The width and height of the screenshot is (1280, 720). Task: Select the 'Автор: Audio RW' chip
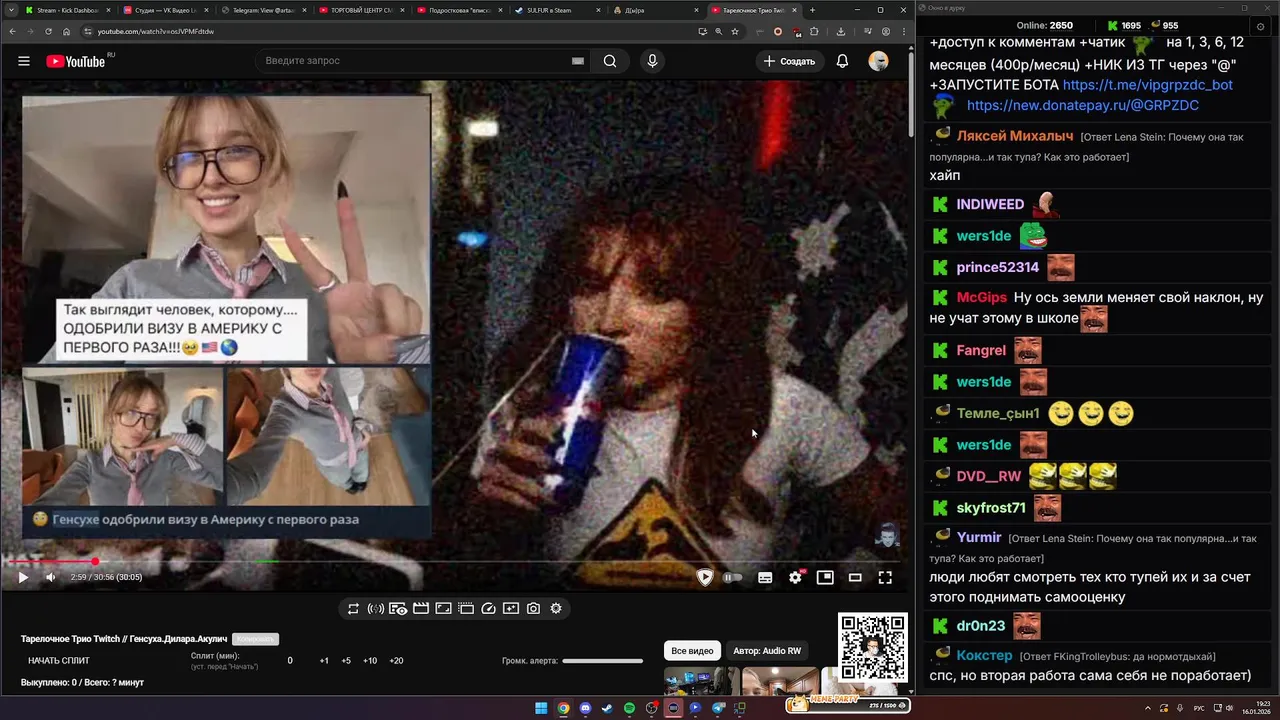(x=767, y=651)
